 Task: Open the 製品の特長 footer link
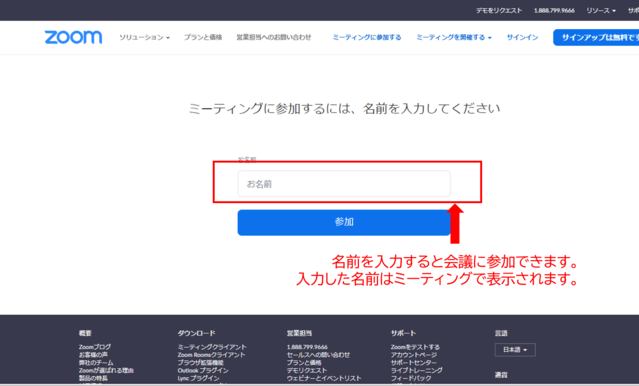93,378
